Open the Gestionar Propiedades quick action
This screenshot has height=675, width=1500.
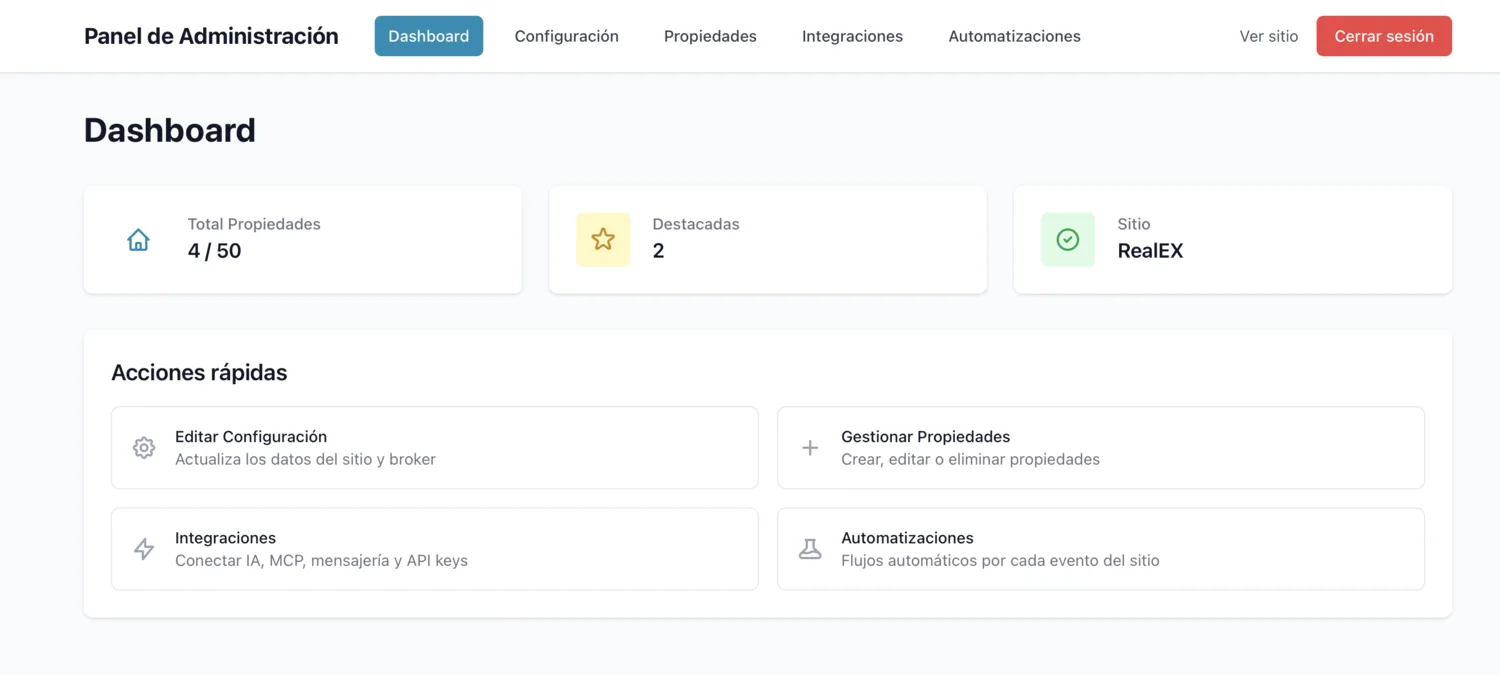(x=1101, y=448)
